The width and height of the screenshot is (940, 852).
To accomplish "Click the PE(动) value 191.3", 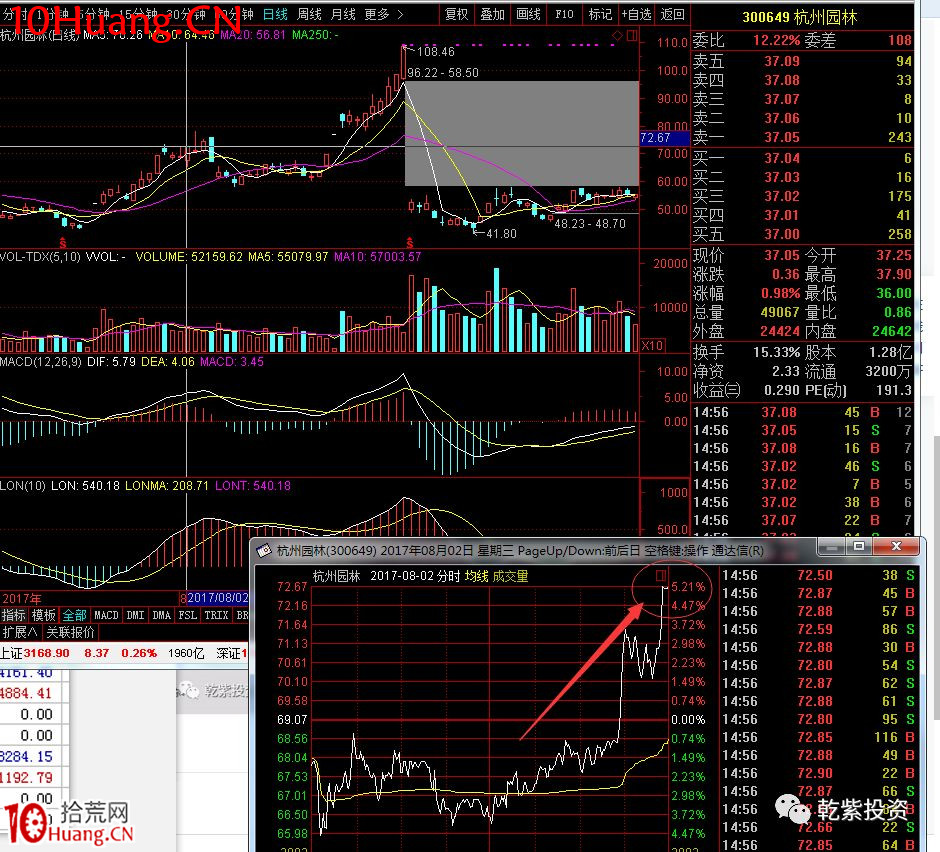I will pyautogui.click(x=894, y=390).
